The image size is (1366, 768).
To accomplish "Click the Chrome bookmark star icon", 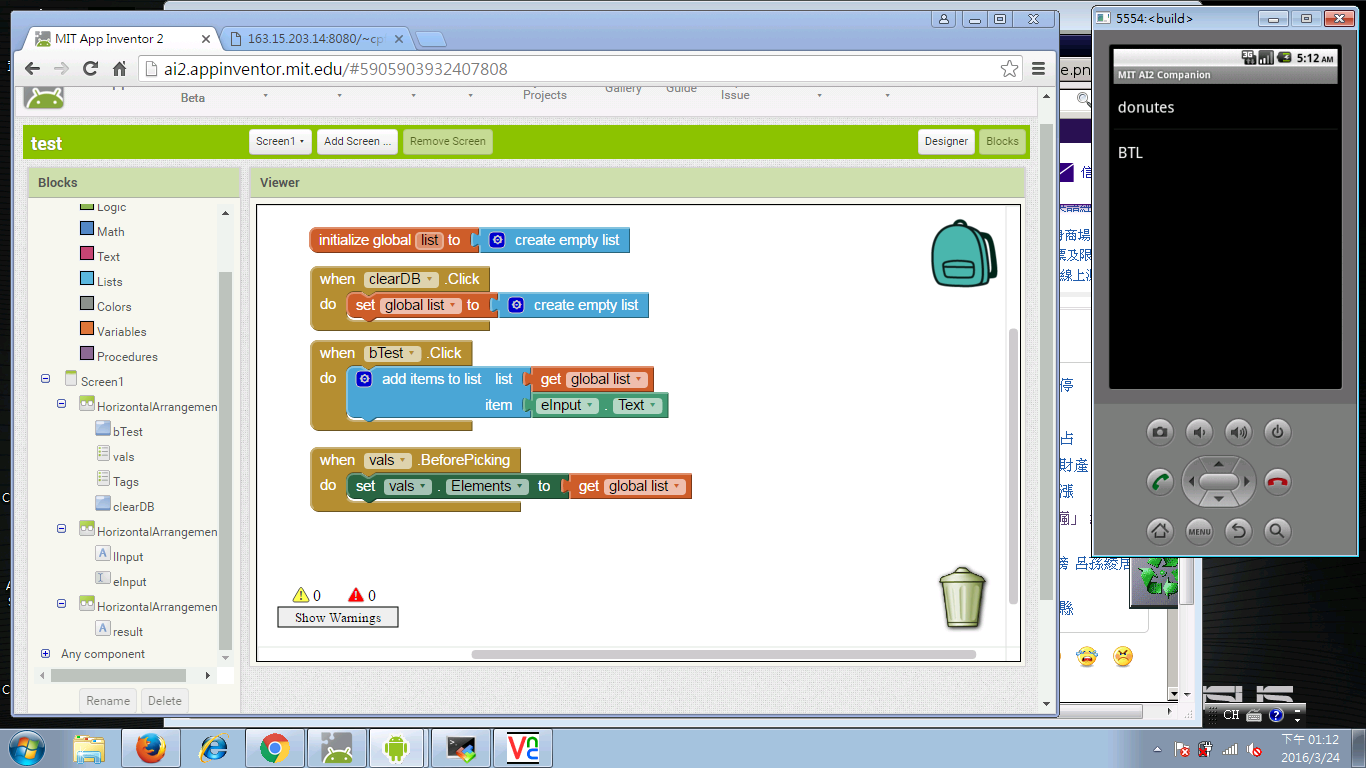I will (x=1009, y=69).
